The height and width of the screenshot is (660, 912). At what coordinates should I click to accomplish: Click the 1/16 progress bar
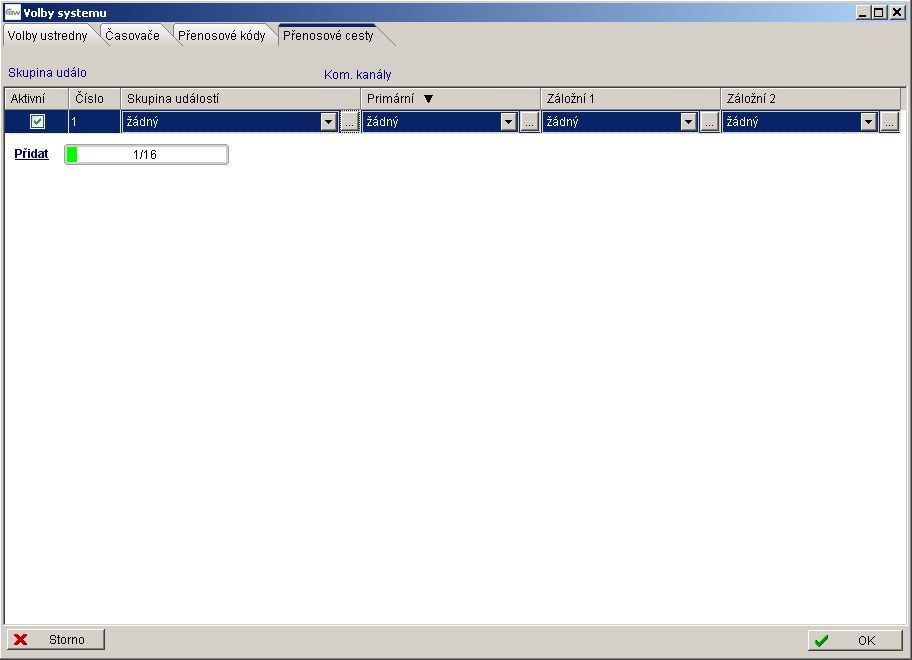(x=146, y=155)
